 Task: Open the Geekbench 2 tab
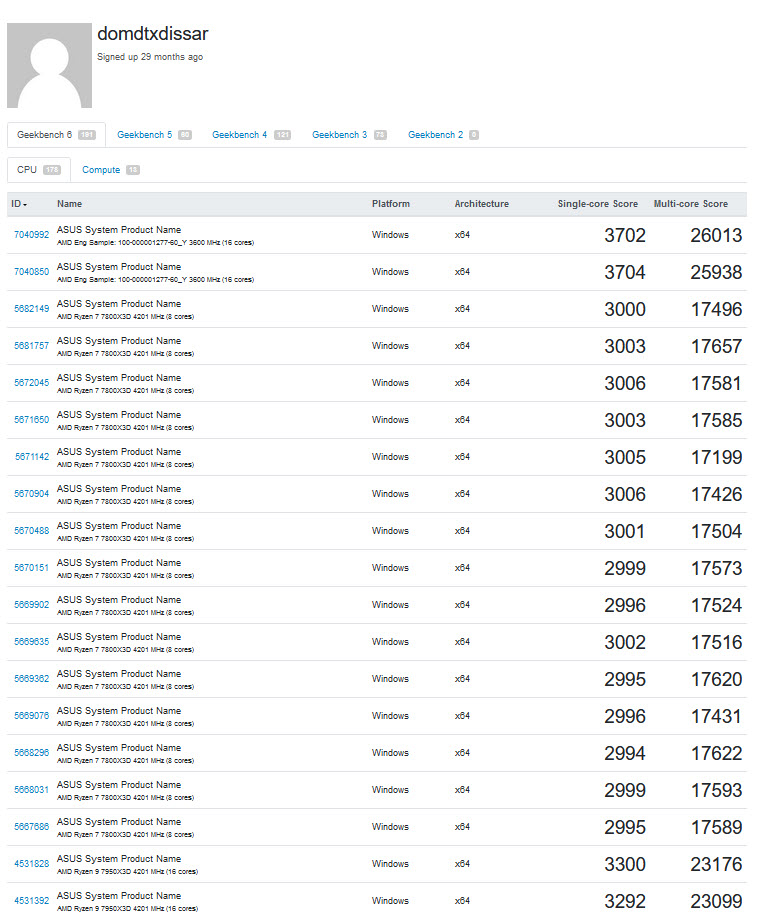pos(443,135)
